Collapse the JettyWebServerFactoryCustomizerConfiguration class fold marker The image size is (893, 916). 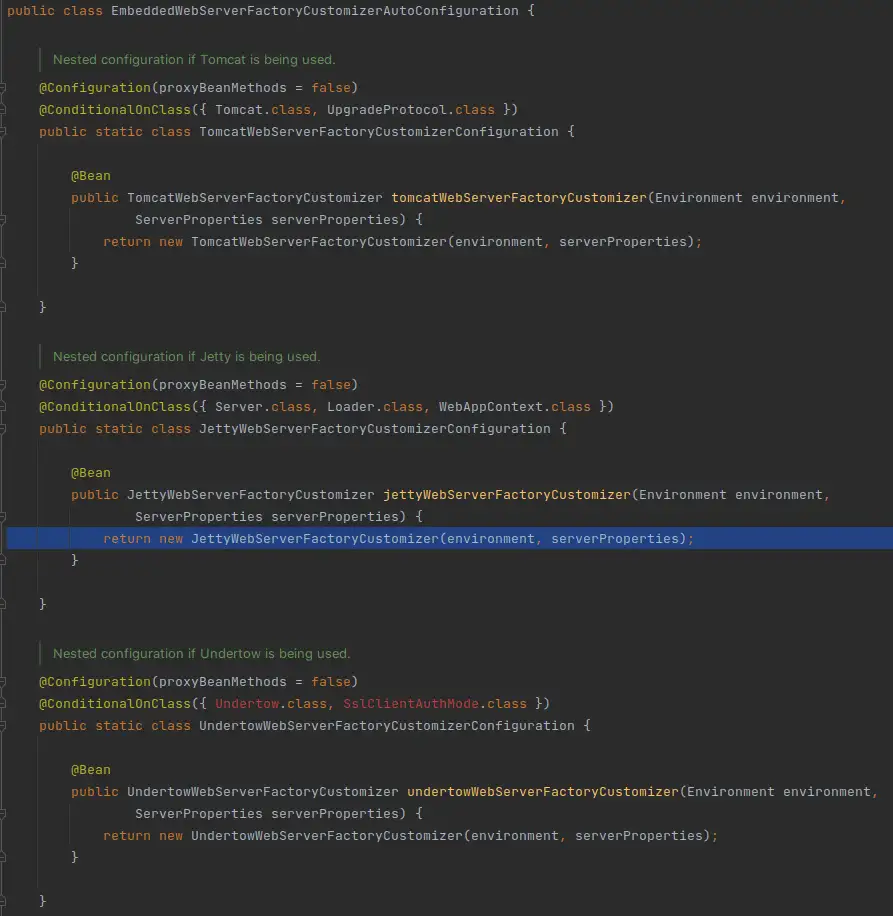click(x=3, y=429)
